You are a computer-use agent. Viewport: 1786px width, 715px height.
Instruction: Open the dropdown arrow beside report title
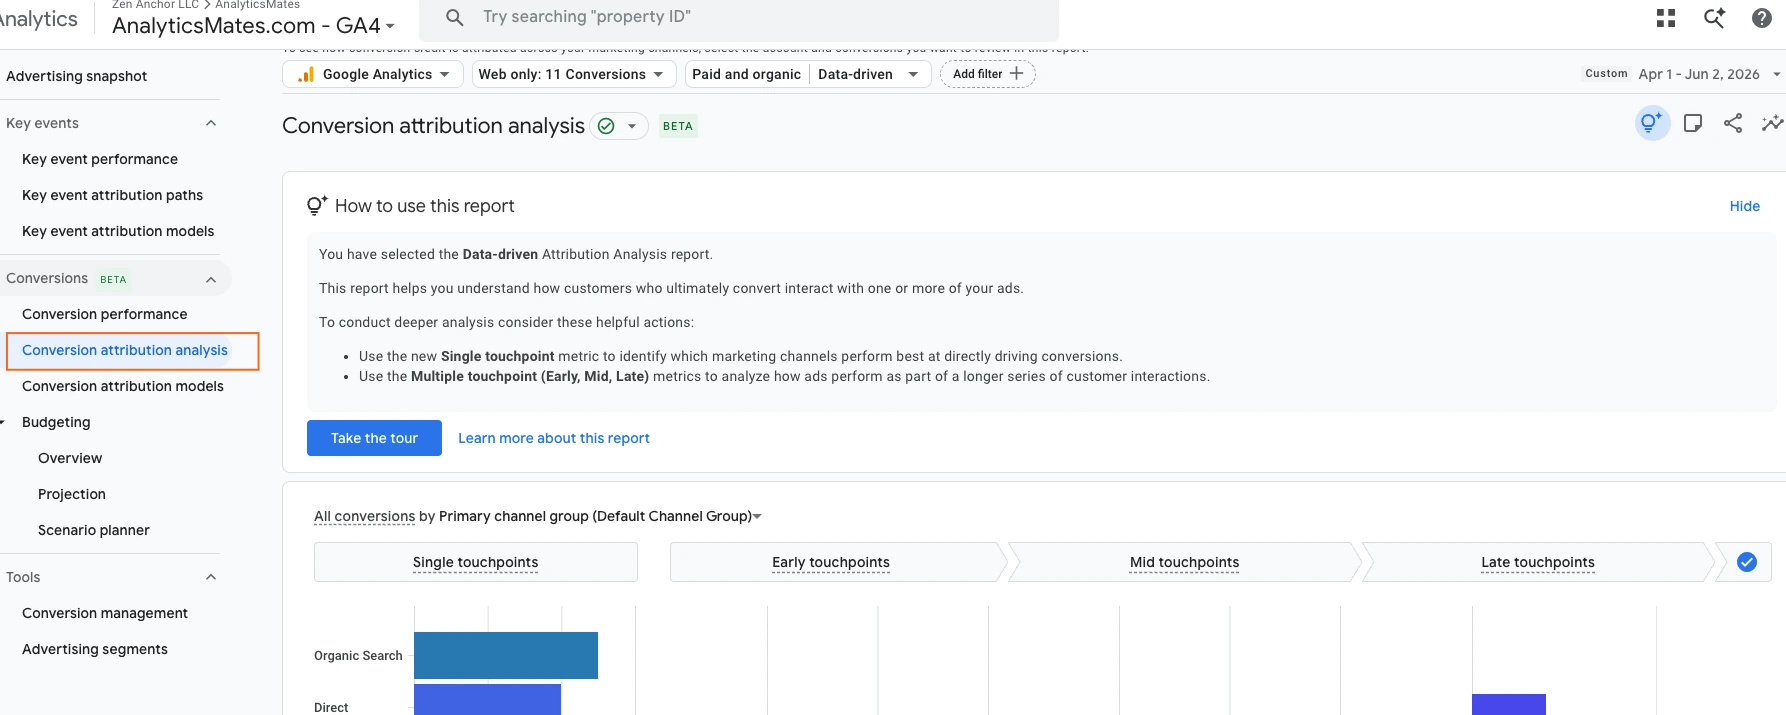tap(632, 126)
